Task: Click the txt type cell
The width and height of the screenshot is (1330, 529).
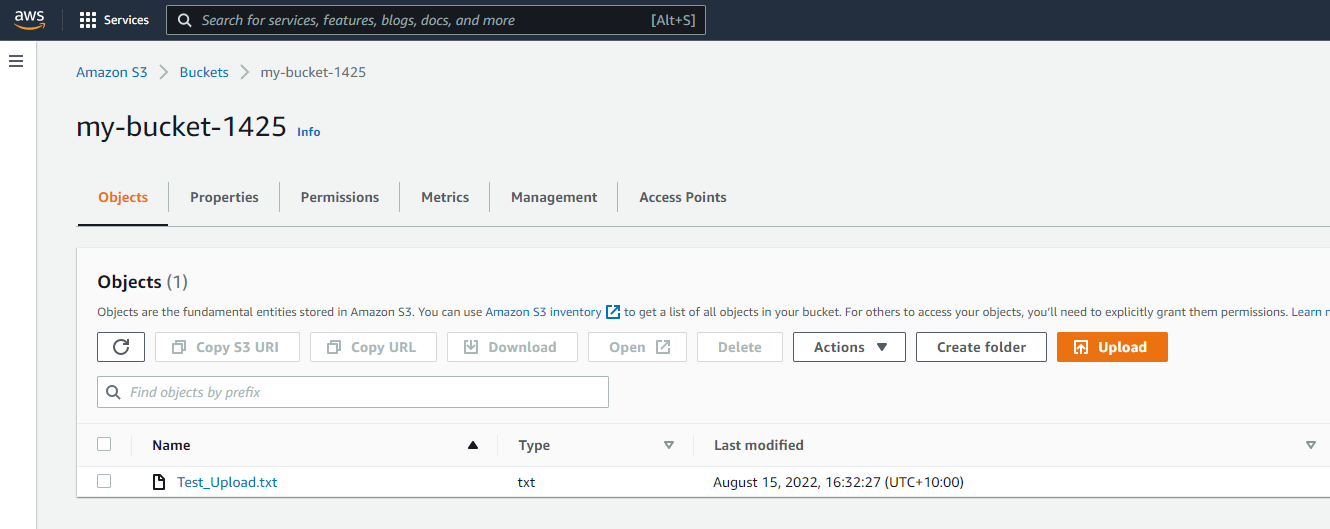Action: (x=526, y=482)
